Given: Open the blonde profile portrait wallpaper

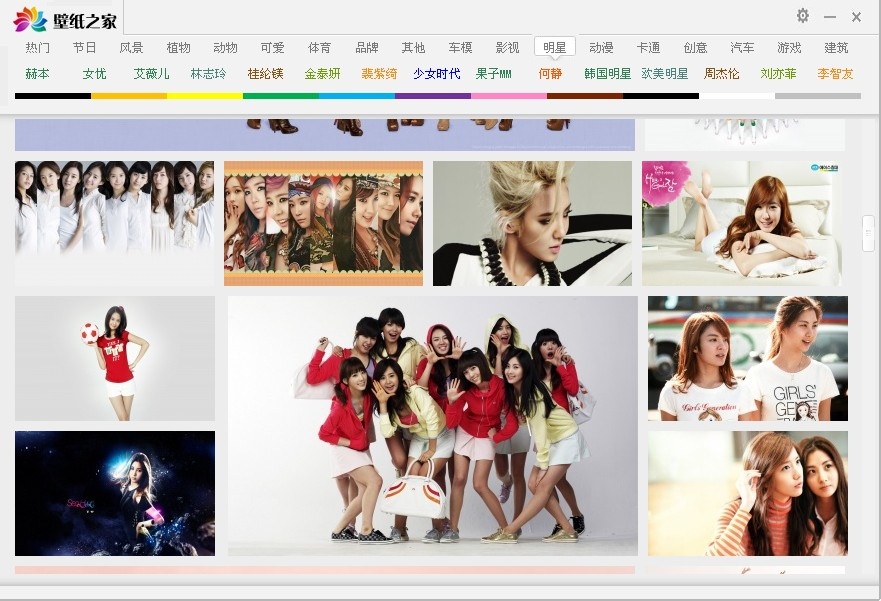Looking at the screenshot, I should click(532, 224).
